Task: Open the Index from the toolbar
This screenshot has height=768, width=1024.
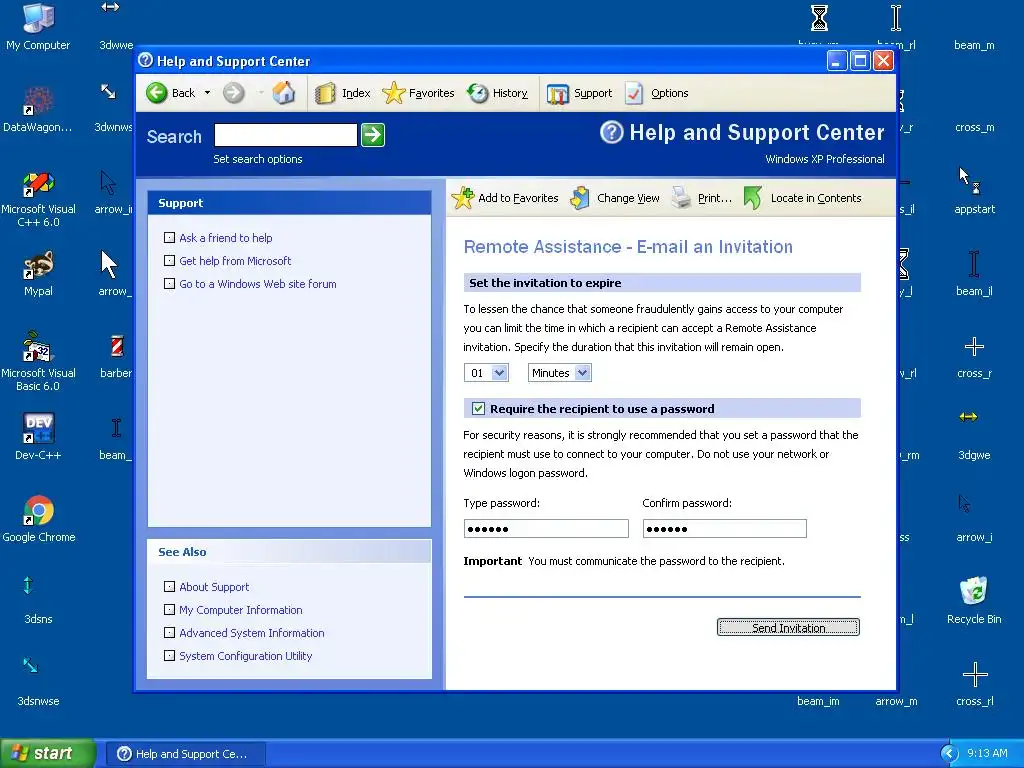Action: (x=343, y=93)
